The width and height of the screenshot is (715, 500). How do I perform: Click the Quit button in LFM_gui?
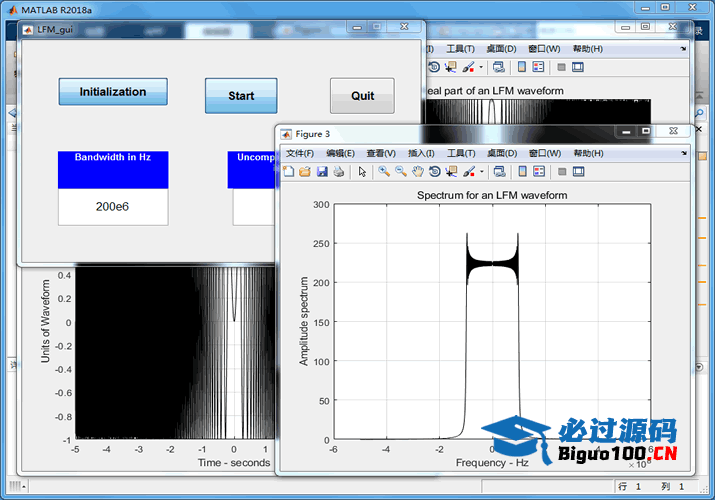[x=363, y=96]
